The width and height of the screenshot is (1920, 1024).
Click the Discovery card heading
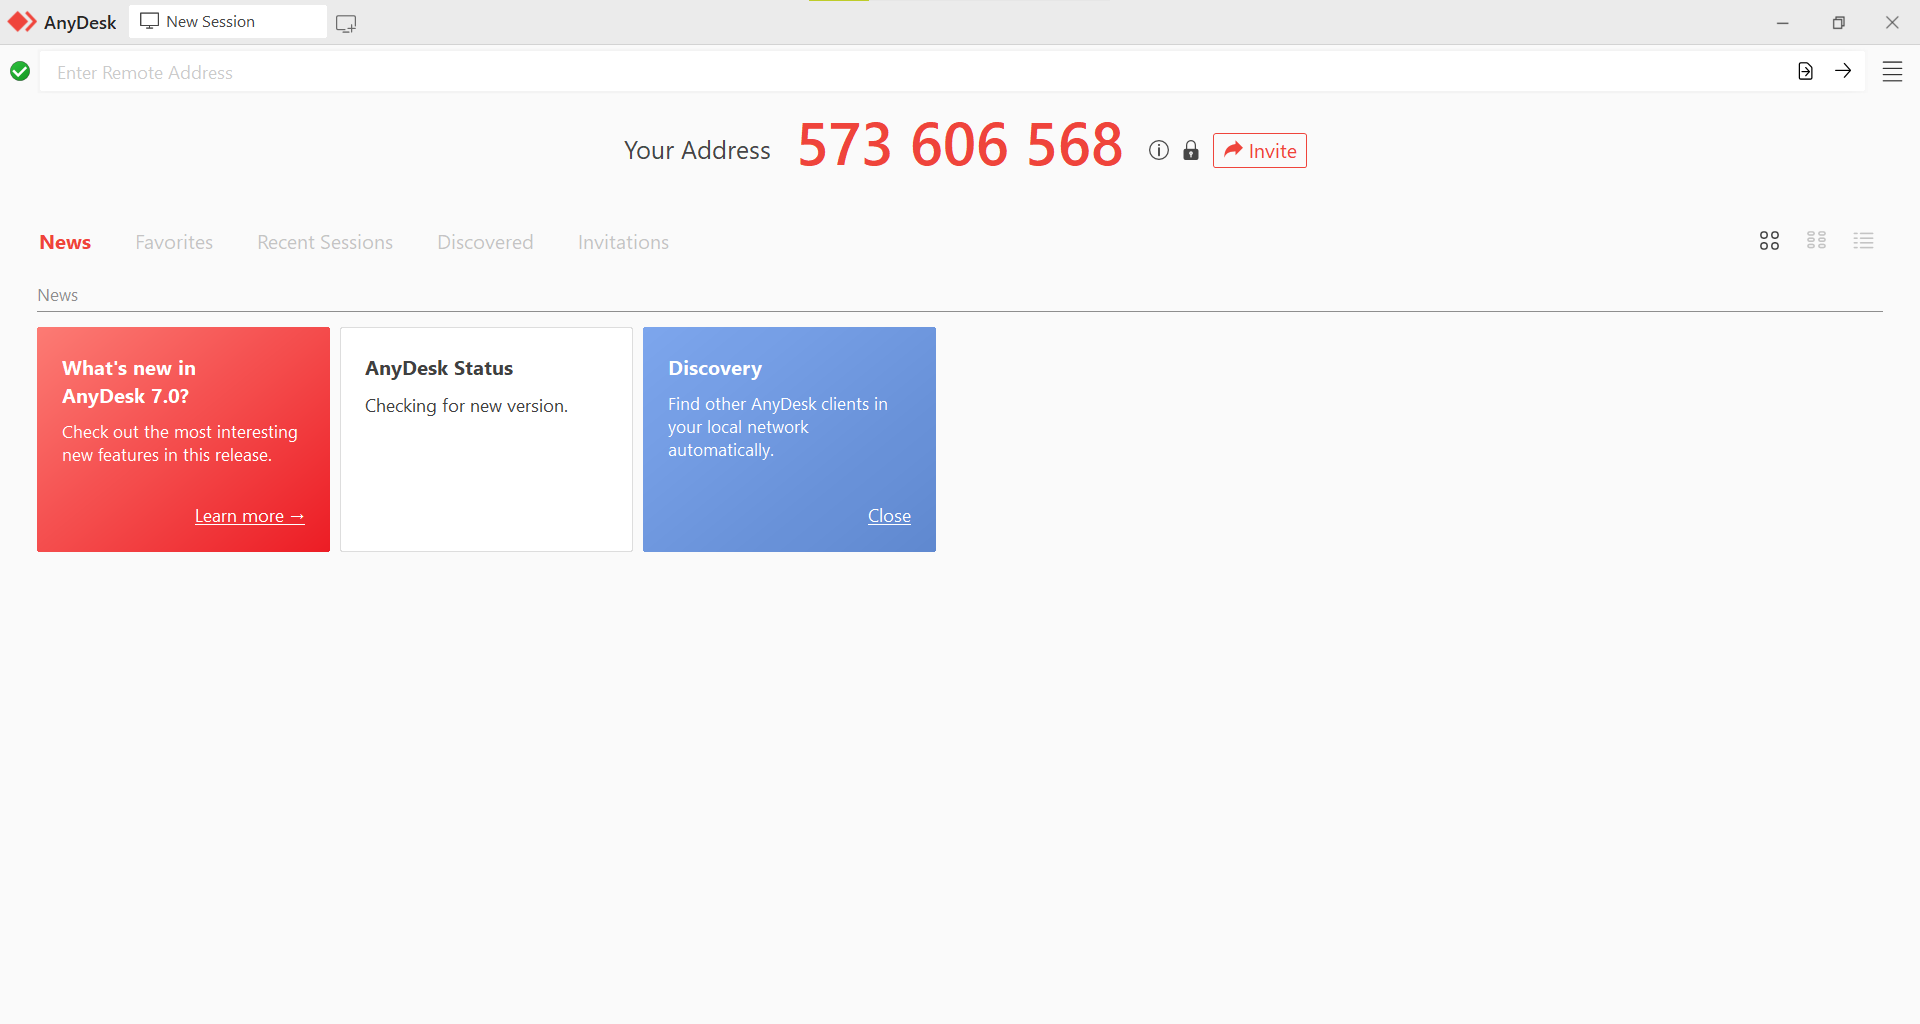pos(715,368)
